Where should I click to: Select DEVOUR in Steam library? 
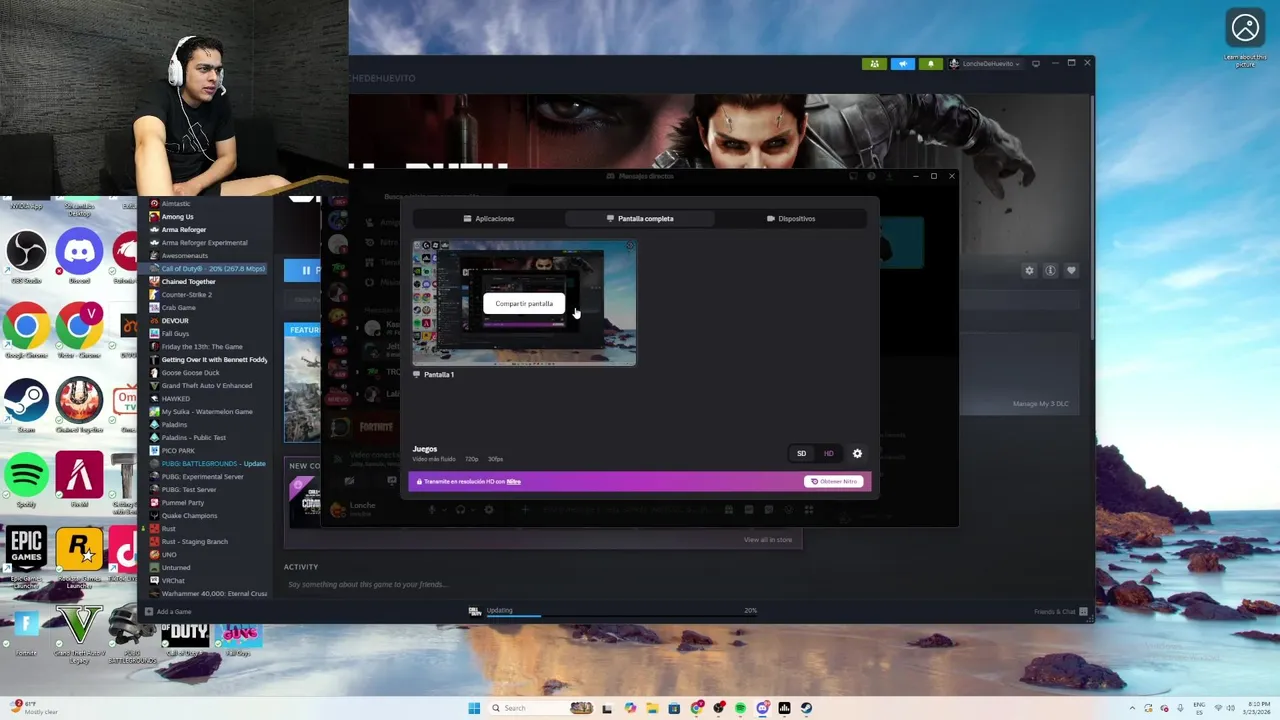(174, 321)
